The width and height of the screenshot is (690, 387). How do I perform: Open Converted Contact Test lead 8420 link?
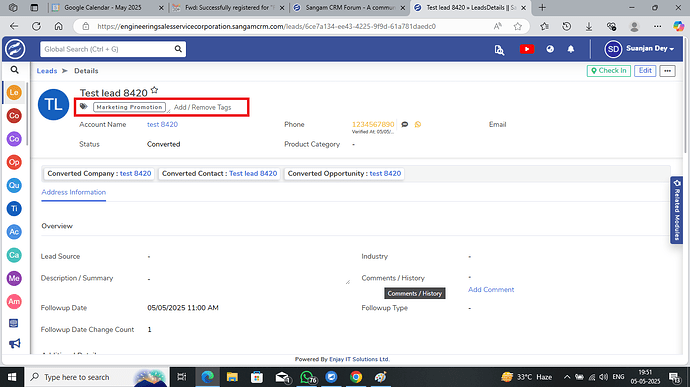pyautogui.click(x=253, y=173)
